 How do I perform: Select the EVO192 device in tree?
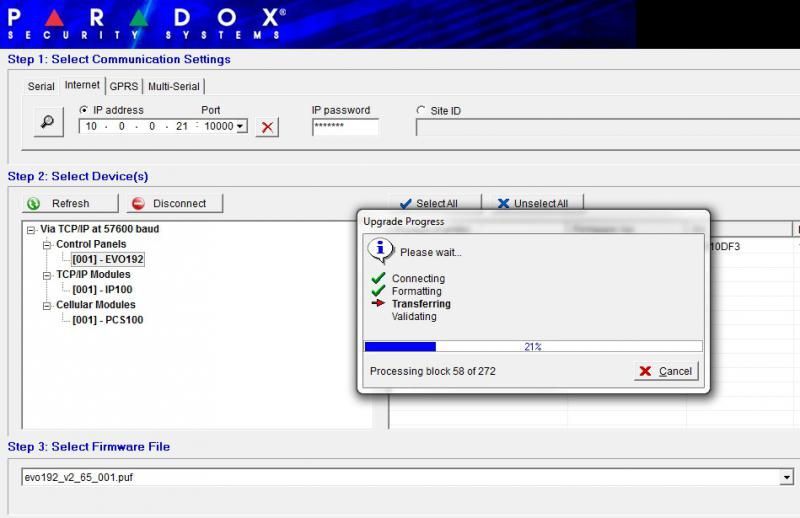click(x=108, y=259)
